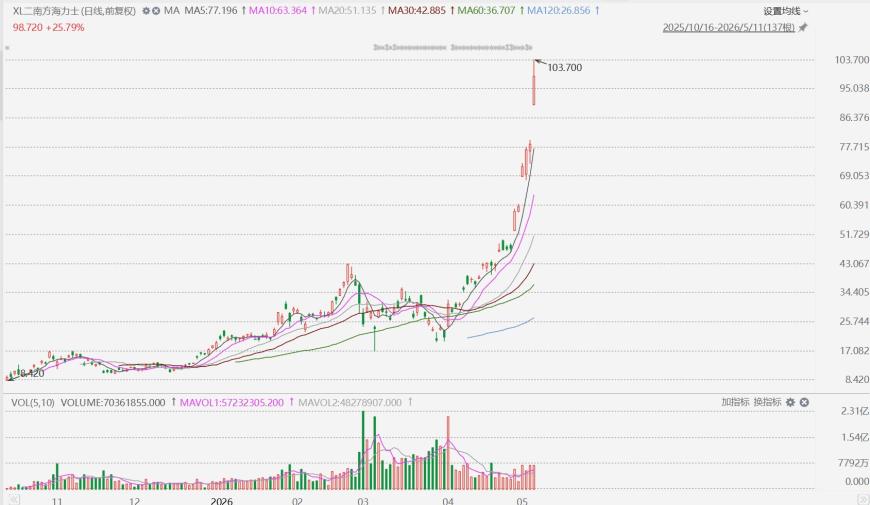Open VOL indicator settings gear
The image size is (870, 505).
coord(791,402)
